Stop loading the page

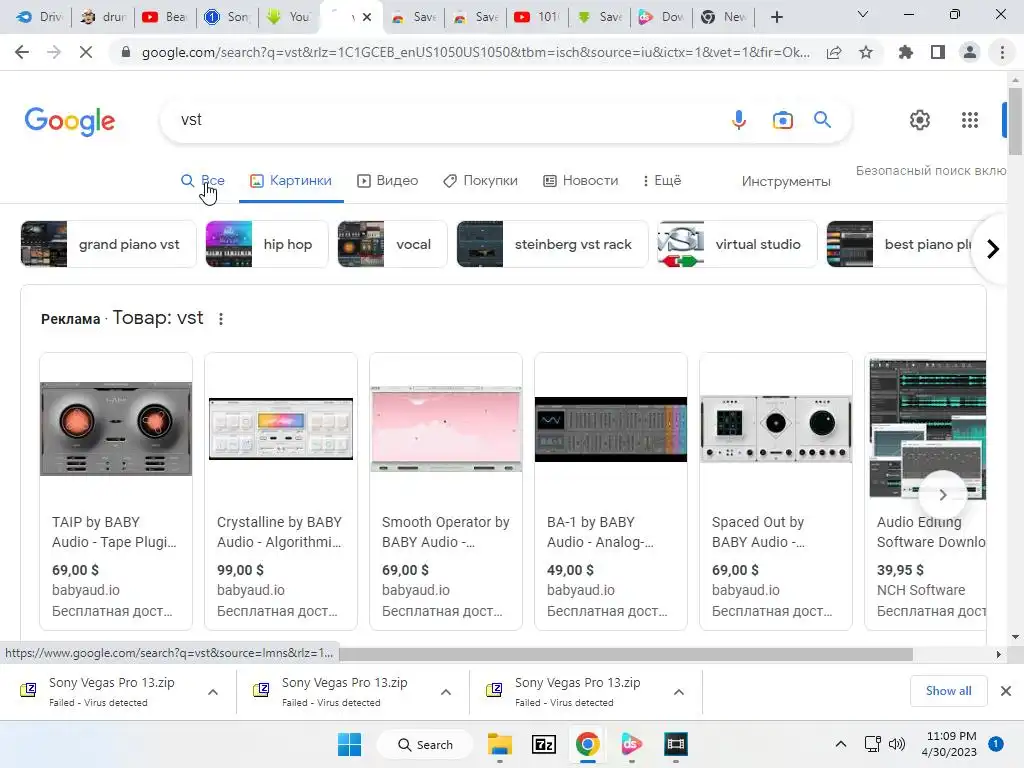tap(86, 52)
